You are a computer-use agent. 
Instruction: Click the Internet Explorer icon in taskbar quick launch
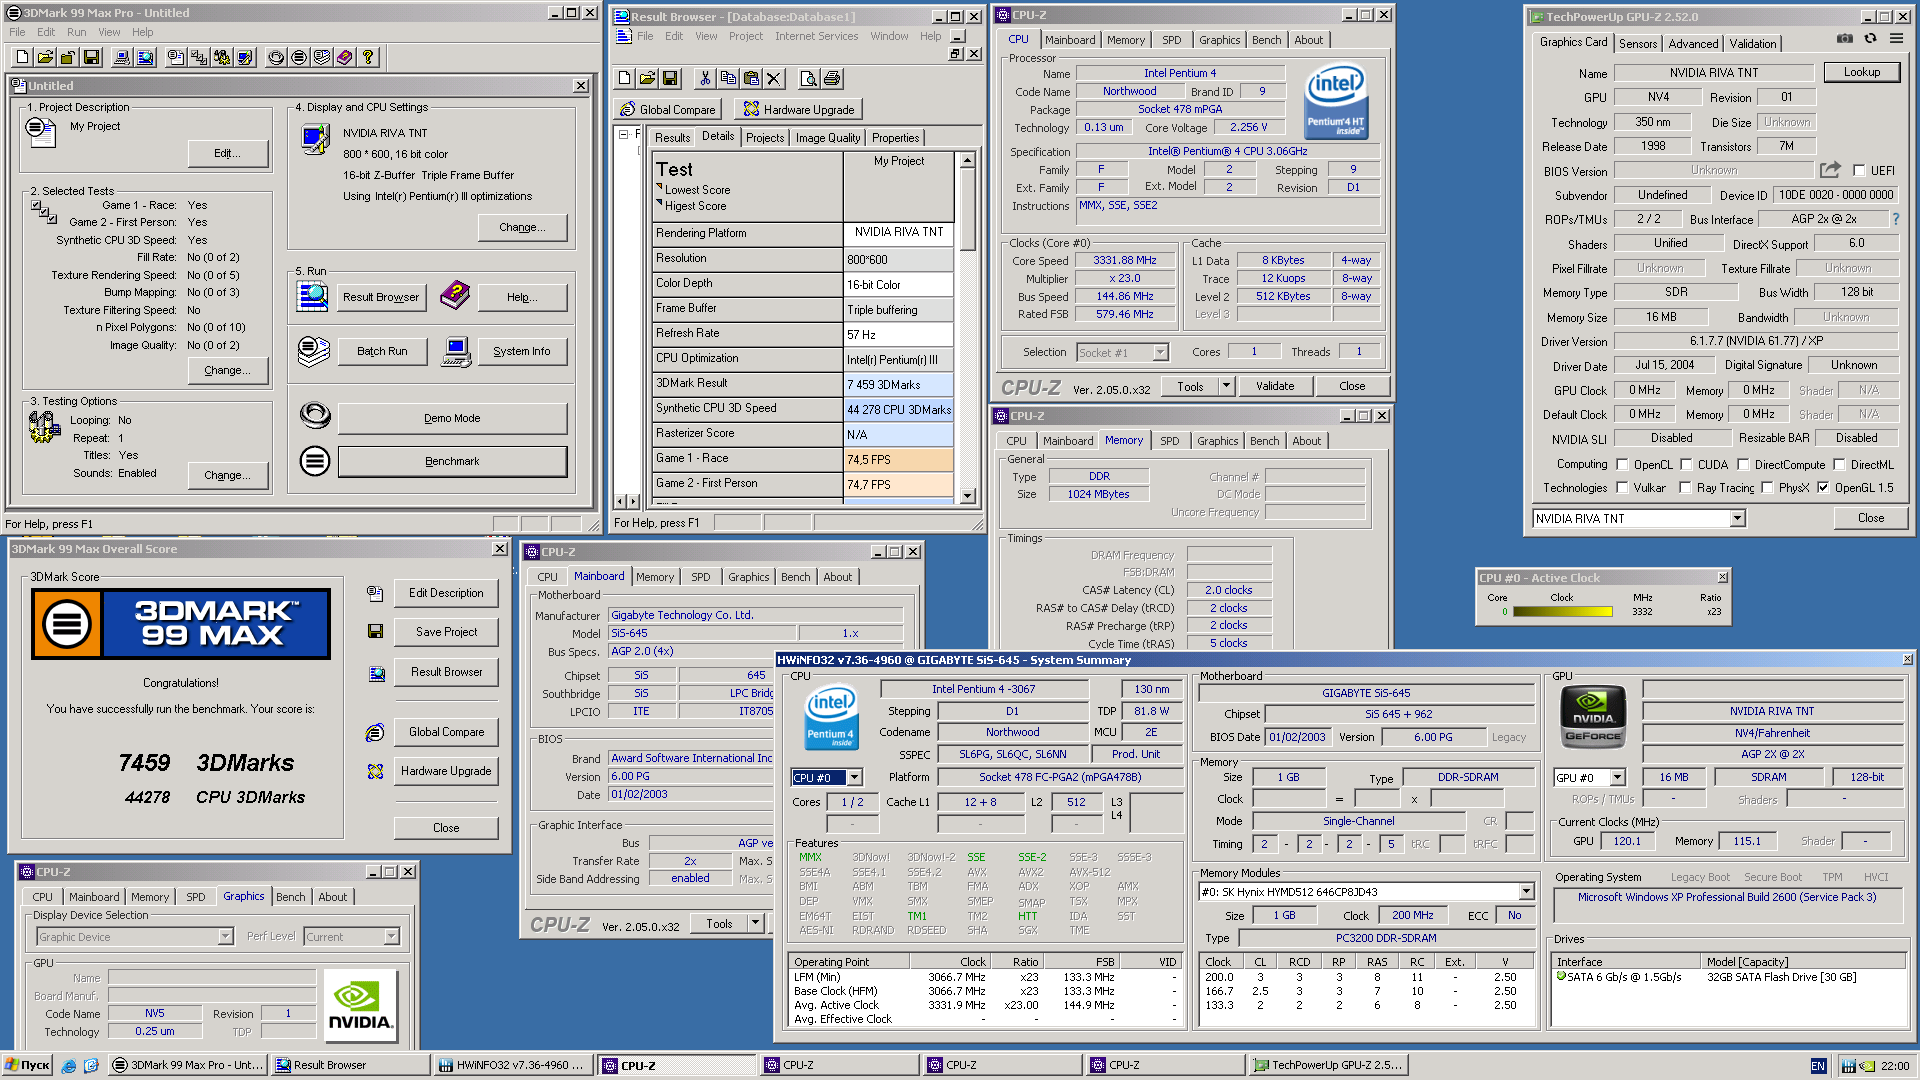point(69,1066)
